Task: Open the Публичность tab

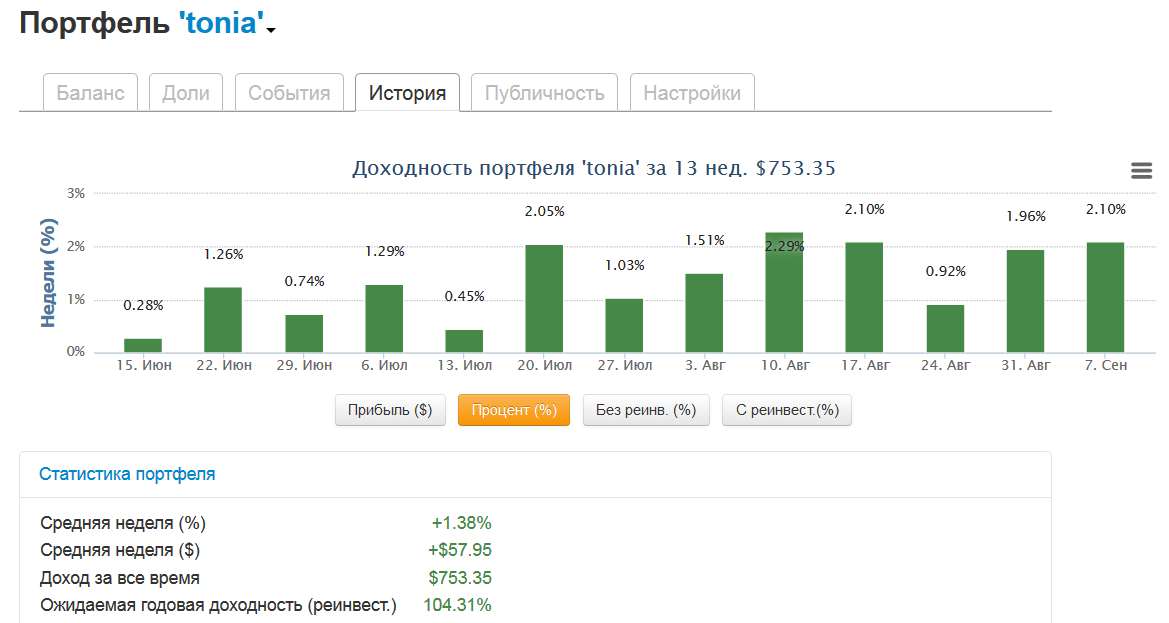Action: coord(544,93)
